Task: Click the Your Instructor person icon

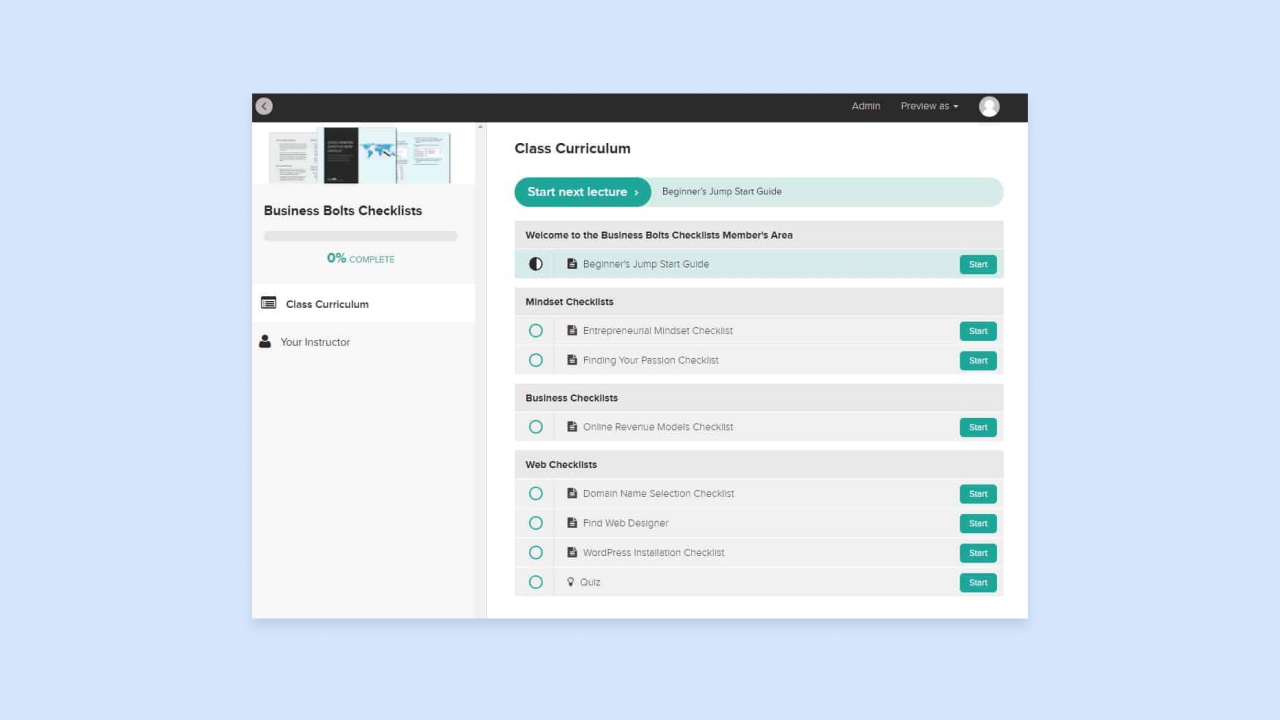Action: tap(265, 341)
